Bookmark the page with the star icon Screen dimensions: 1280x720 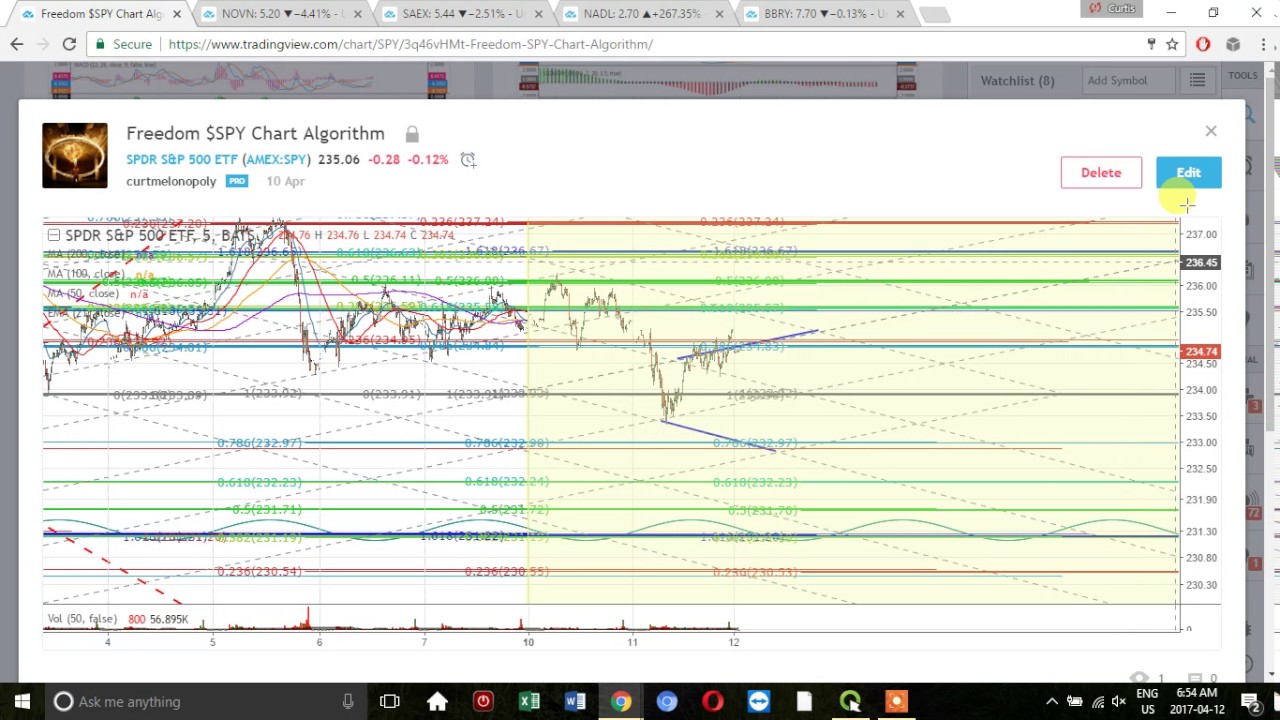[1172, 44]
